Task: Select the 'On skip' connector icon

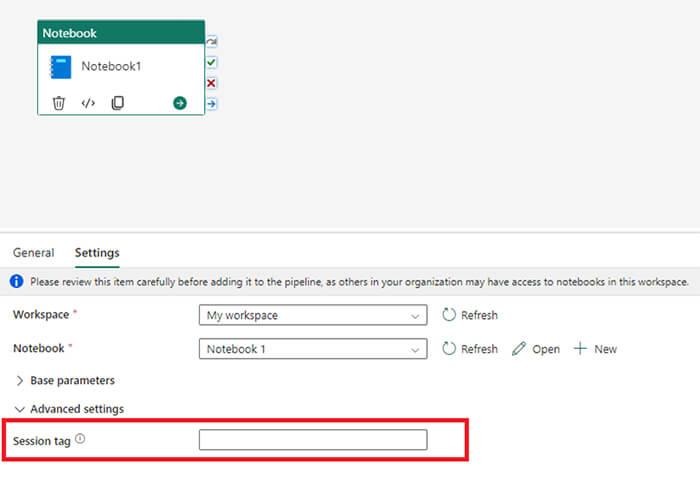Action: (x=212, y=42)
